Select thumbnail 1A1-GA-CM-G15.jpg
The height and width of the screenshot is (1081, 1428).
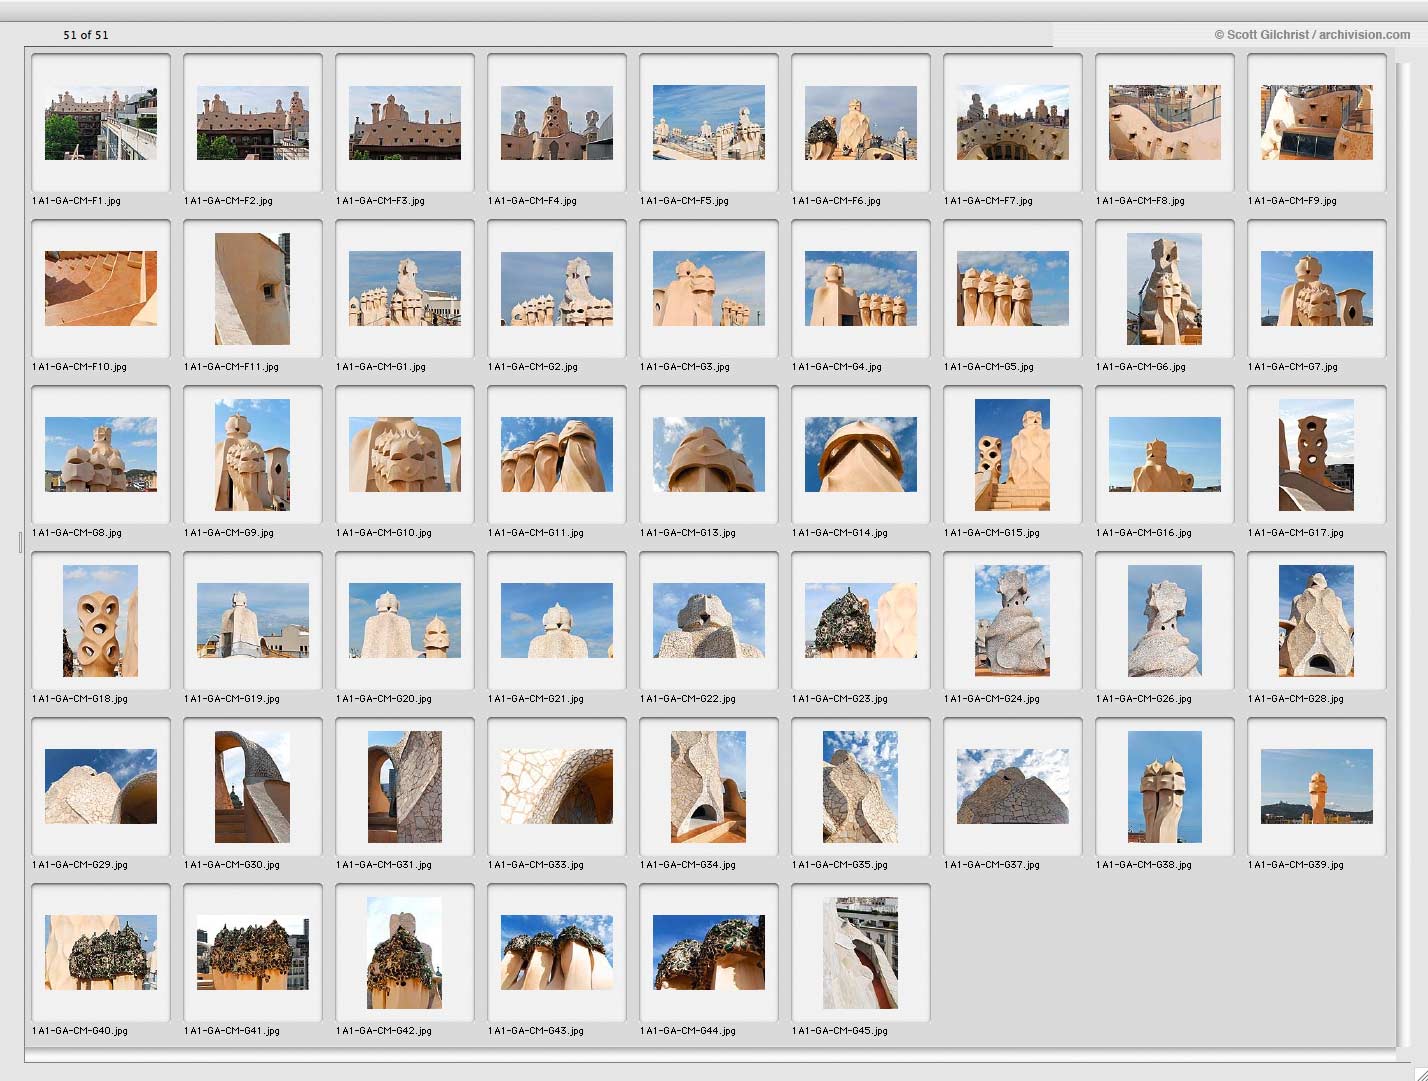(1013, 455)
